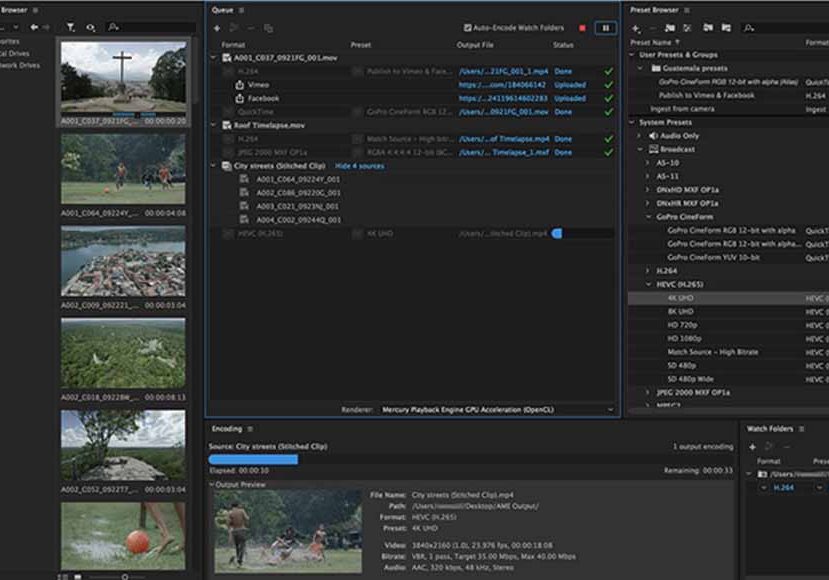Click the Hide 4 sources link
The width and height of the screenshot is (829, 580).
pos(359,166)
